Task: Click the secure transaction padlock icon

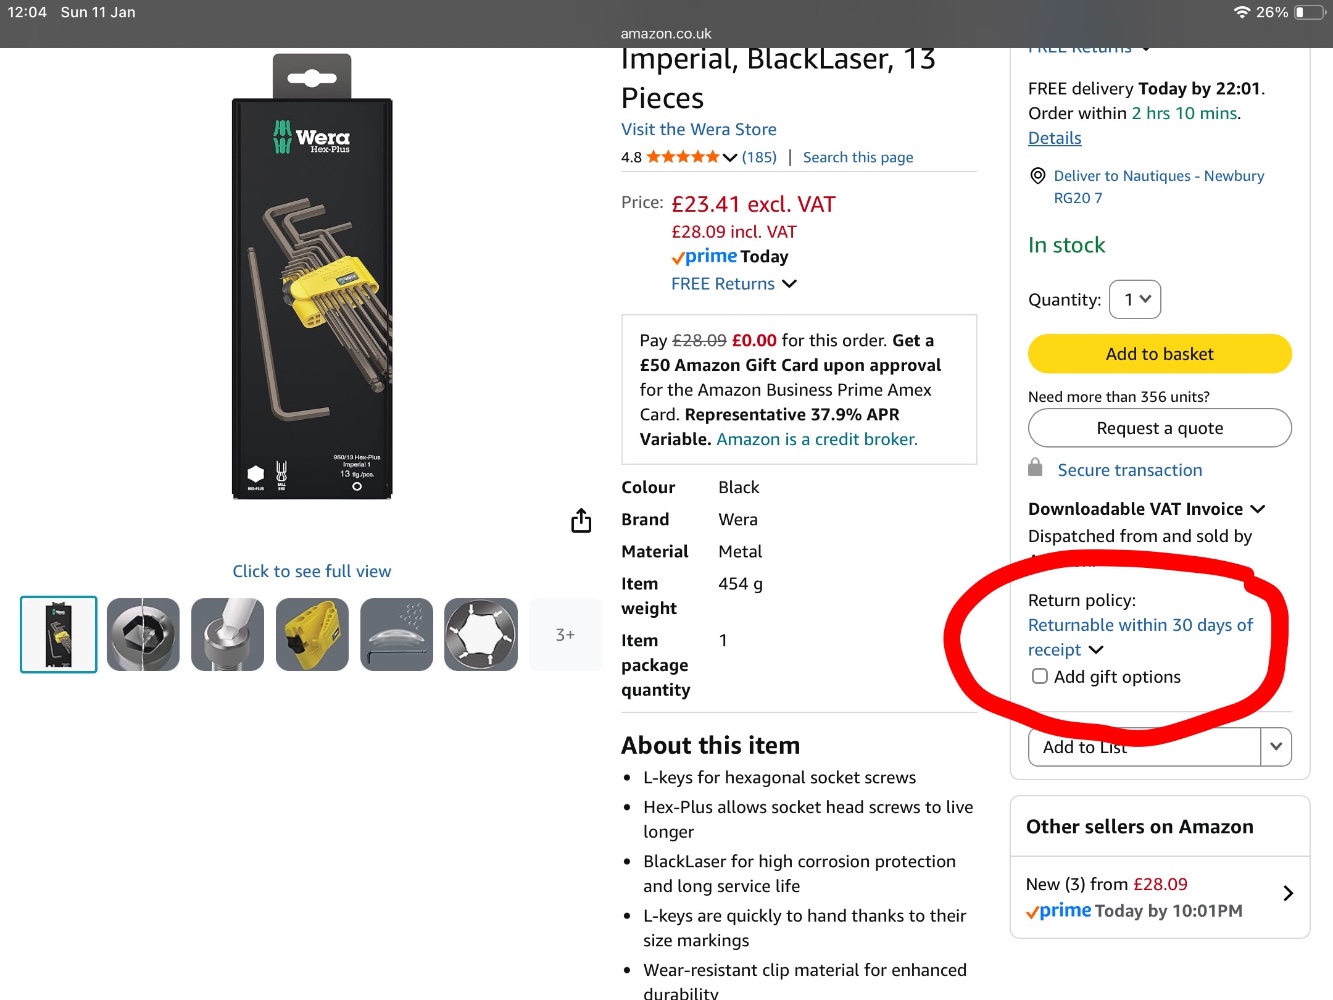Action: click(1035, 468)
